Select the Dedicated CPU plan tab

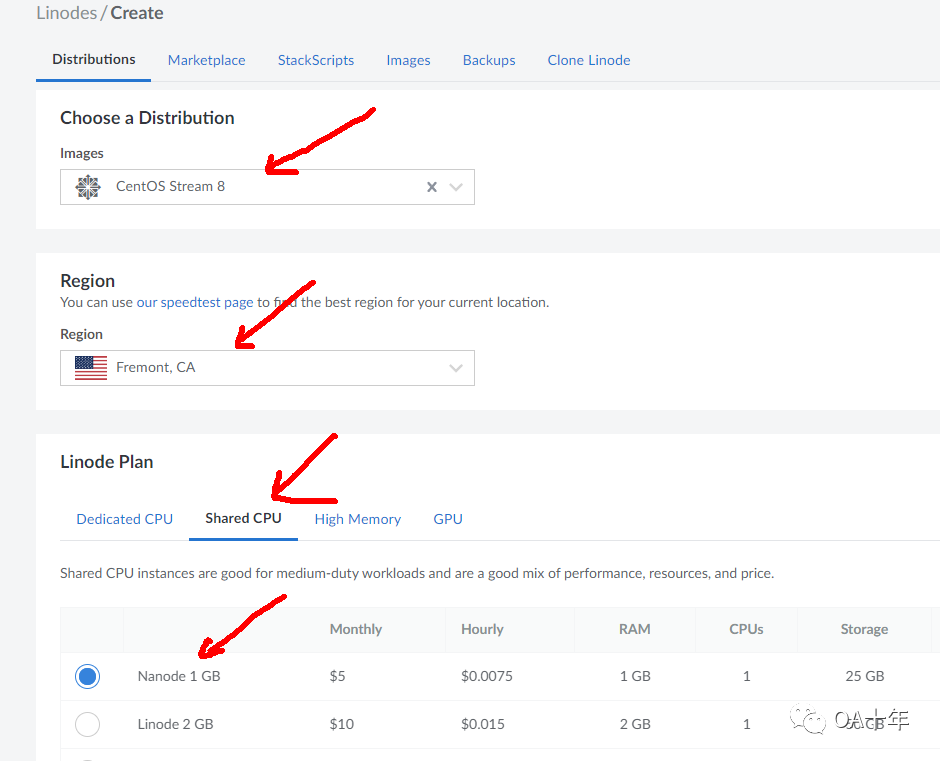tap(125, 519)
